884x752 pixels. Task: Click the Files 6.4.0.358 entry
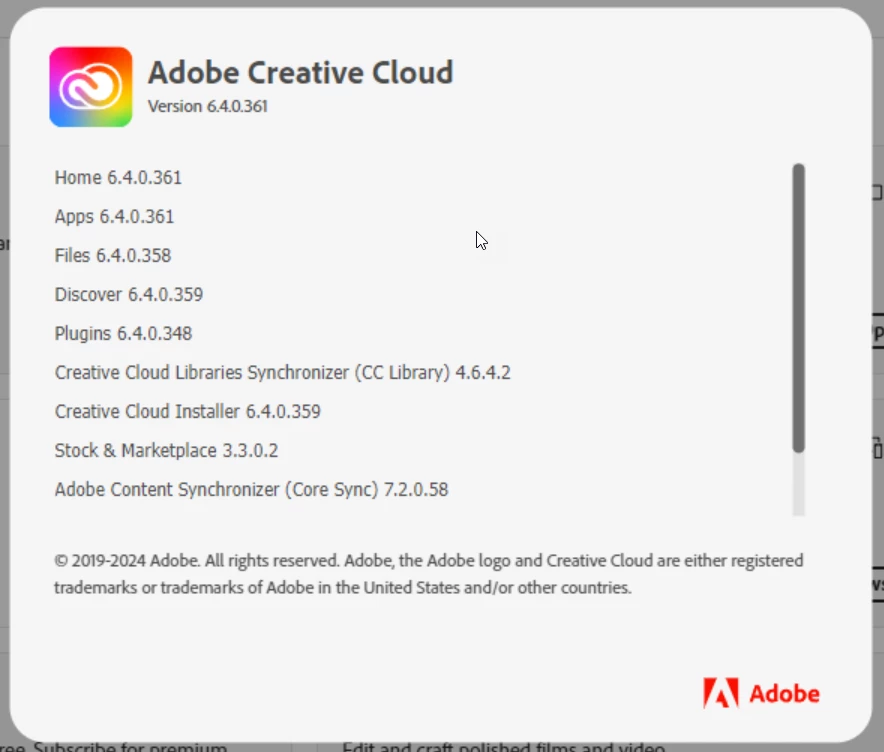tap(113, 255)
